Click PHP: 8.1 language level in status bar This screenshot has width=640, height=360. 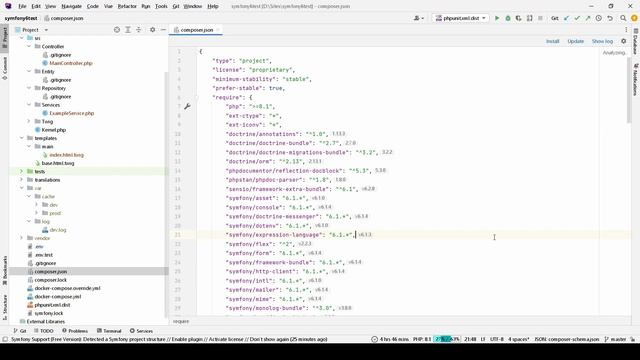(x=422, y=339)
